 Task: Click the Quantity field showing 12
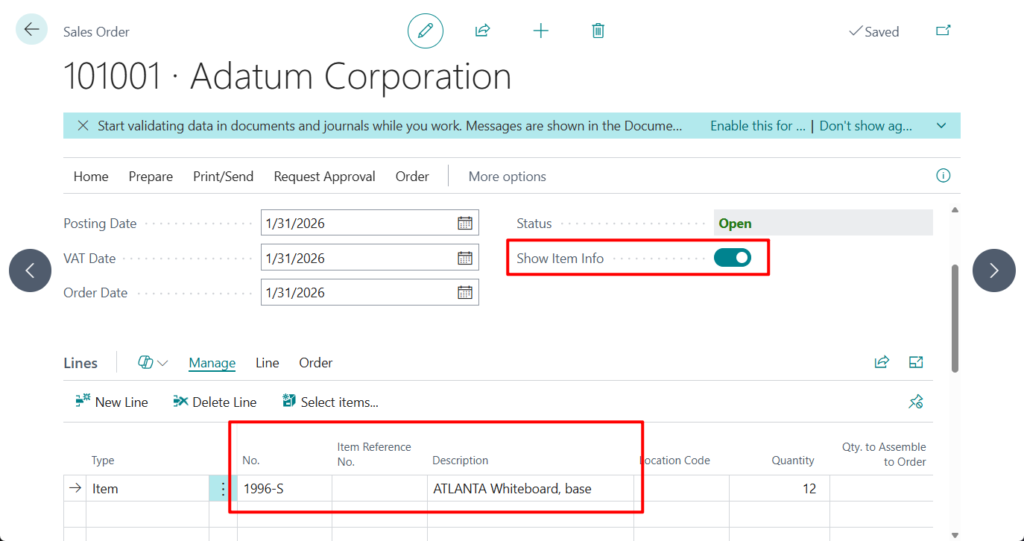pos(780,489)
